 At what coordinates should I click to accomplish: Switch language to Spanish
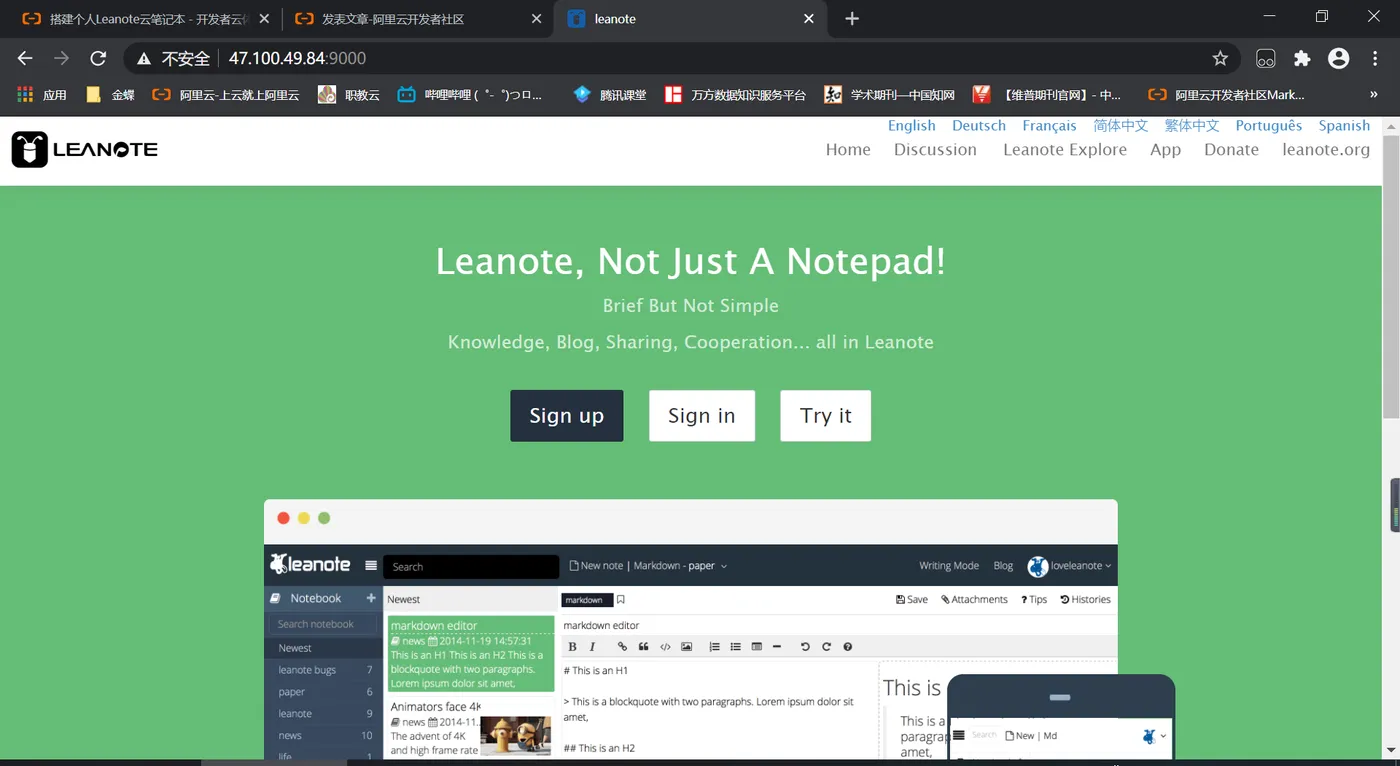pos(1344,126)
